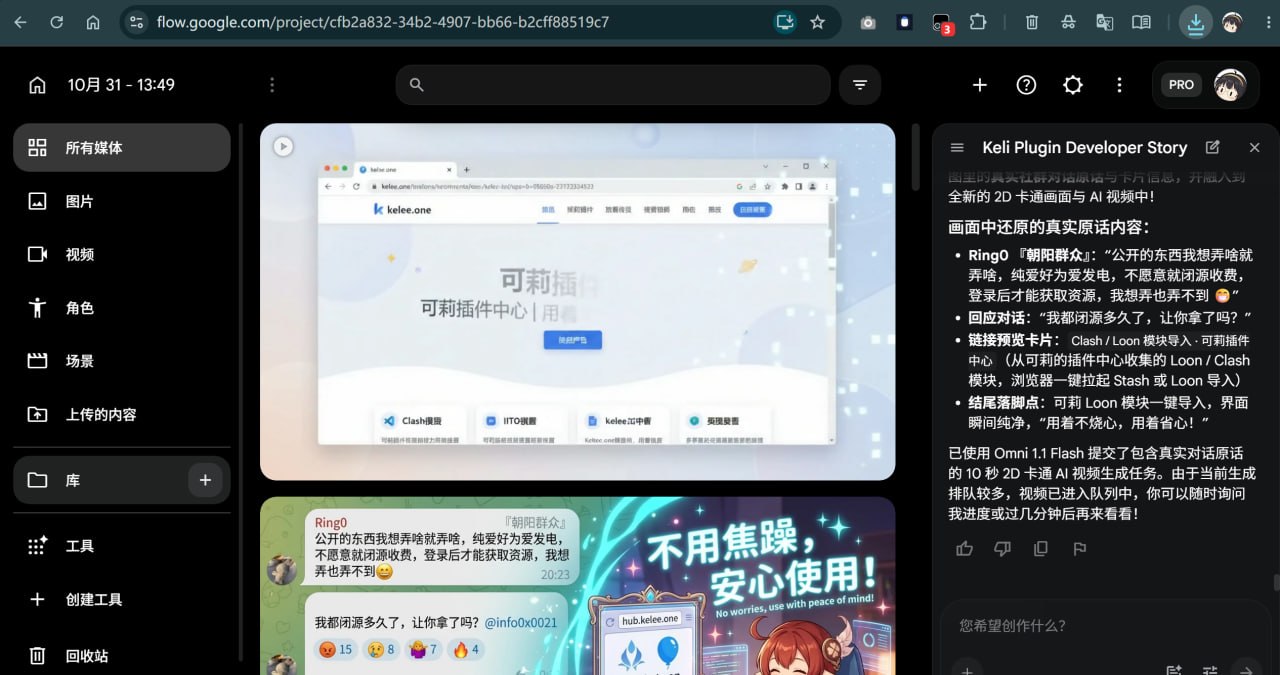This screenshot has width=1280, height=675.
Task: Open the 场景 section
Action: [x=122, y=361]
